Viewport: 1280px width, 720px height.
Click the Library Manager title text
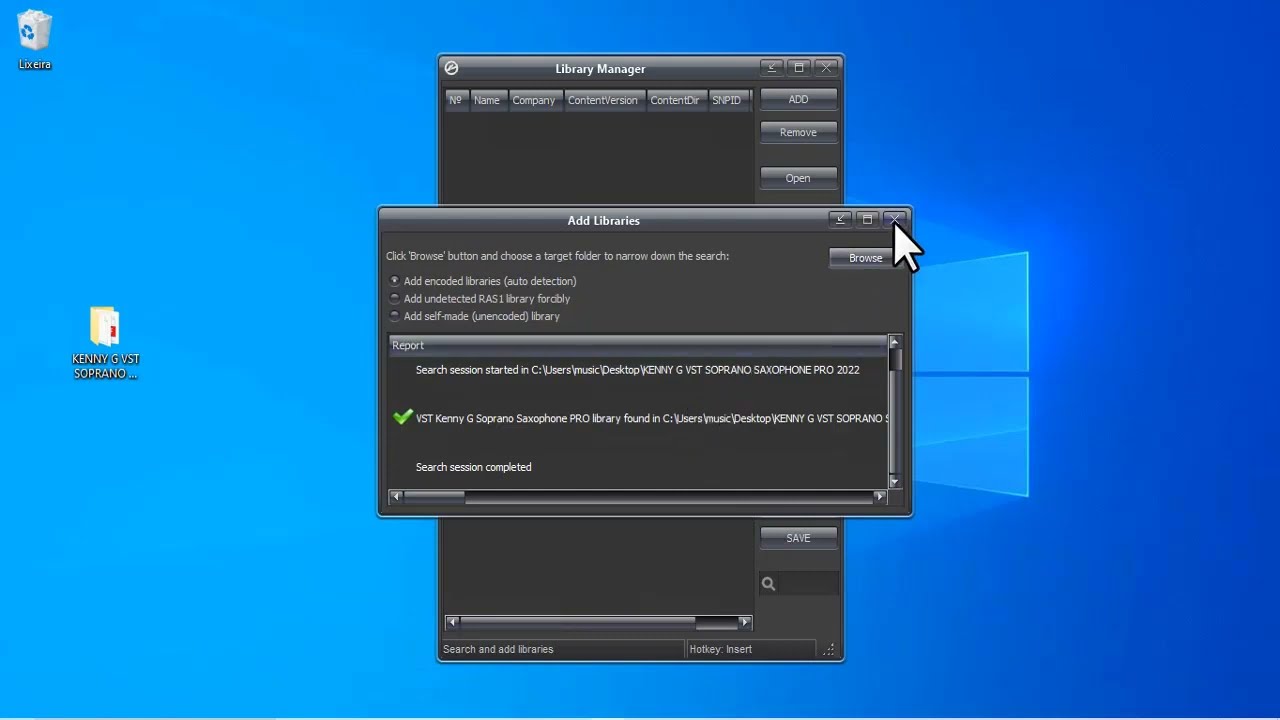click(600, 69)
